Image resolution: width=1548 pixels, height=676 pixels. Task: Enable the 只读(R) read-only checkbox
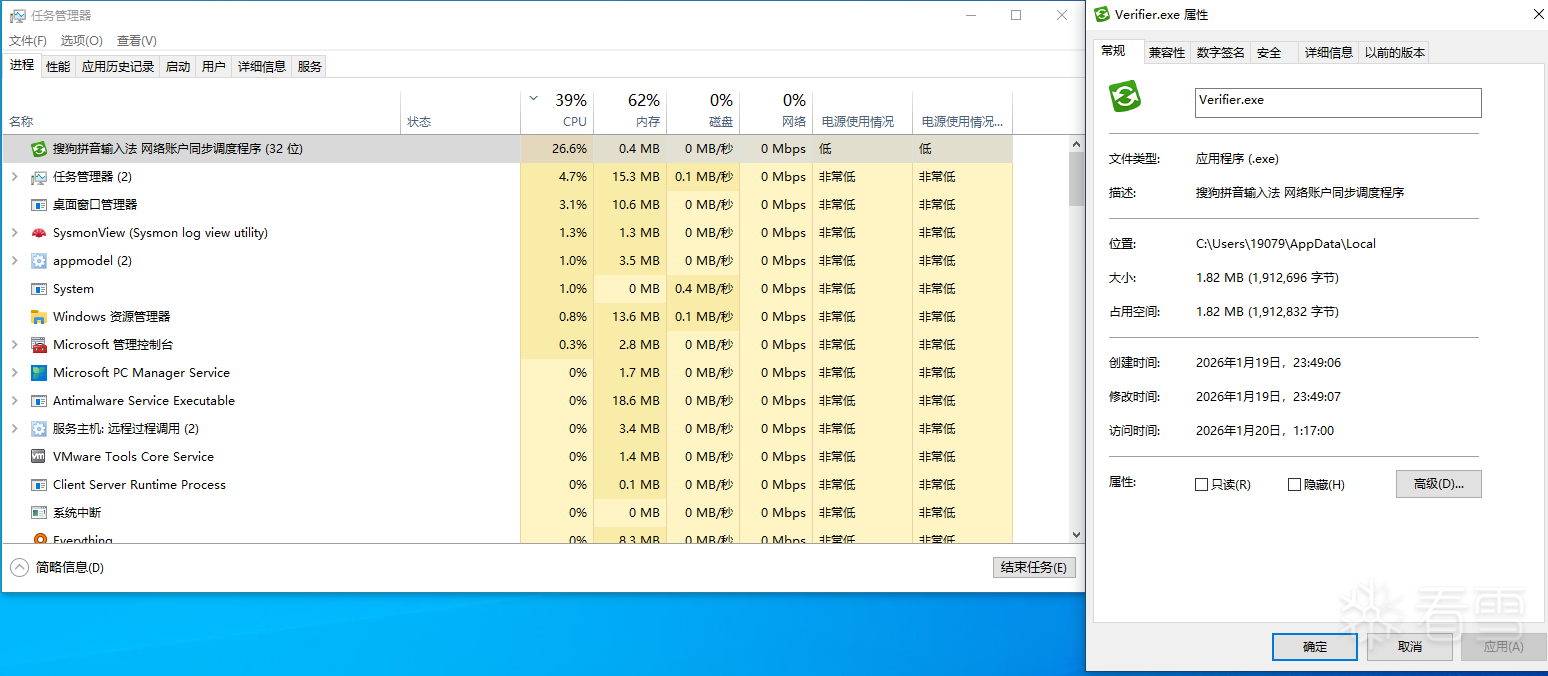coord(1202,485)
